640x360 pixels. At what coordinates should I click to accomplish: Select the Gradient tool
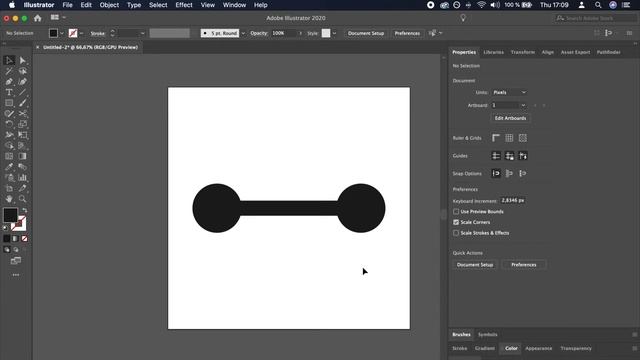(22, 156)
